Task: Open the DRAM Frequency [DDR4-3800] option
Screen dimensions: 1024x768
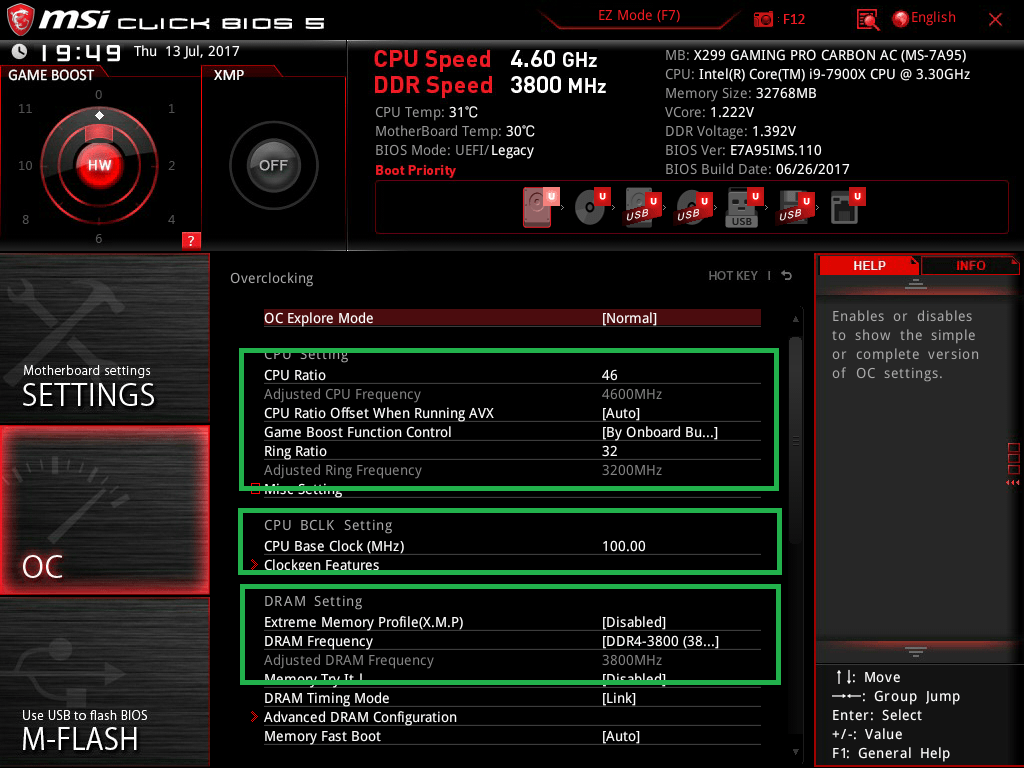Action: [512, 641]
